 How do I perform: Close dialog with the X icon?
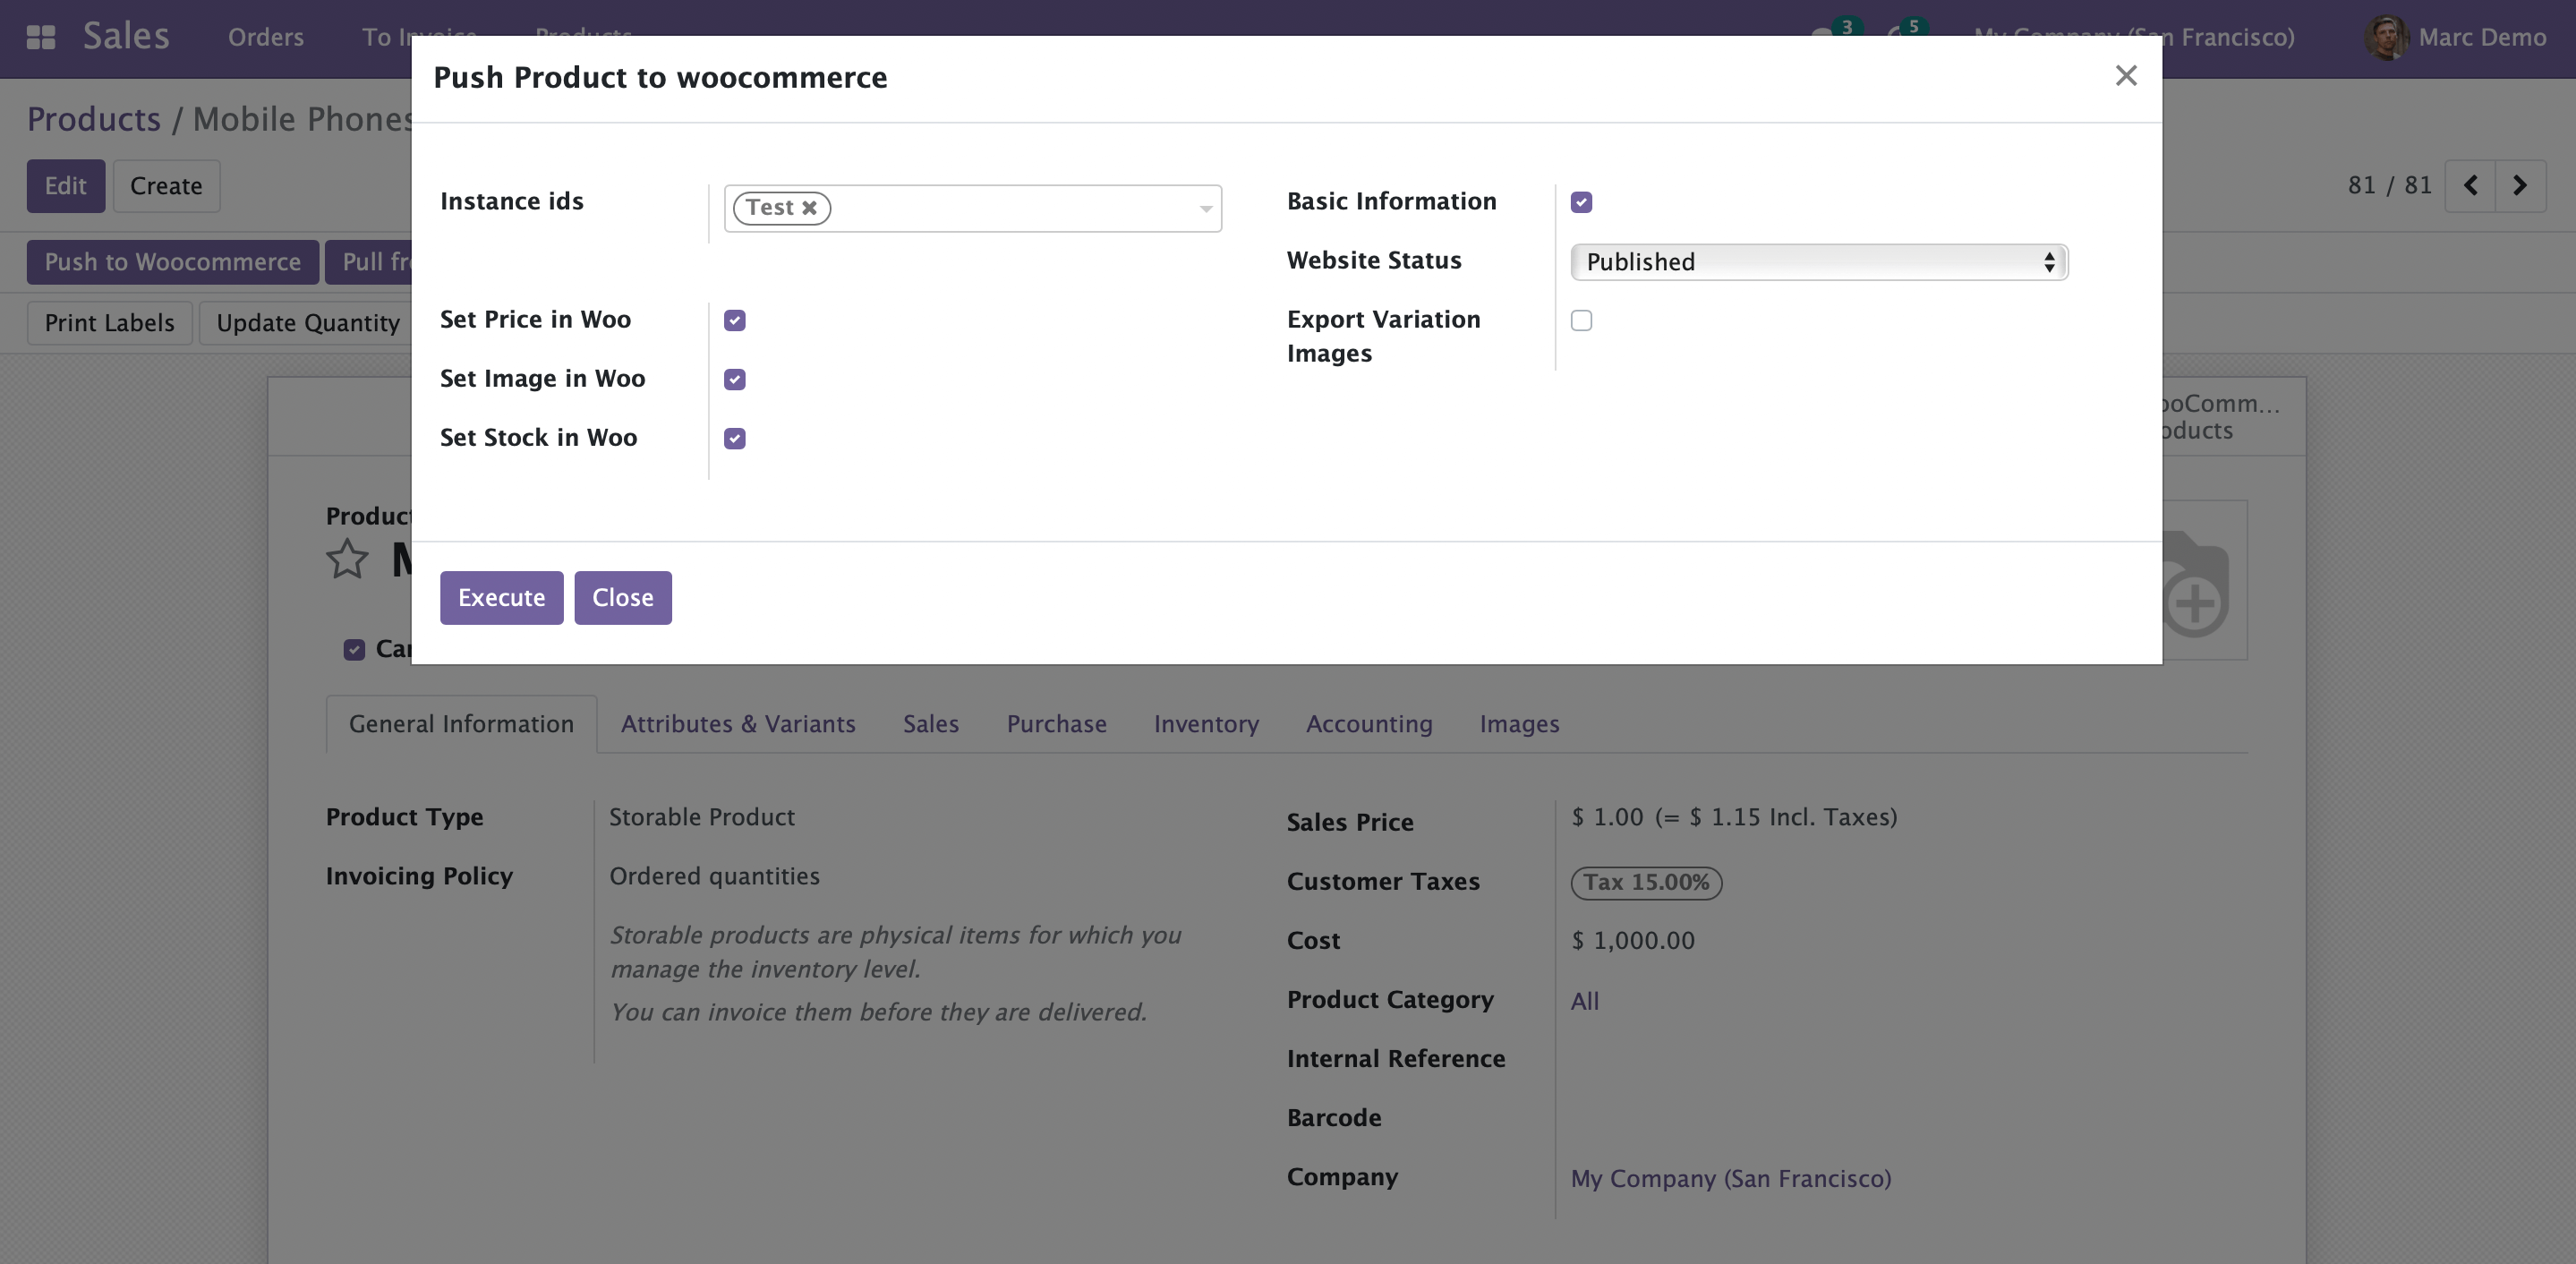(x=2125, y=76)
